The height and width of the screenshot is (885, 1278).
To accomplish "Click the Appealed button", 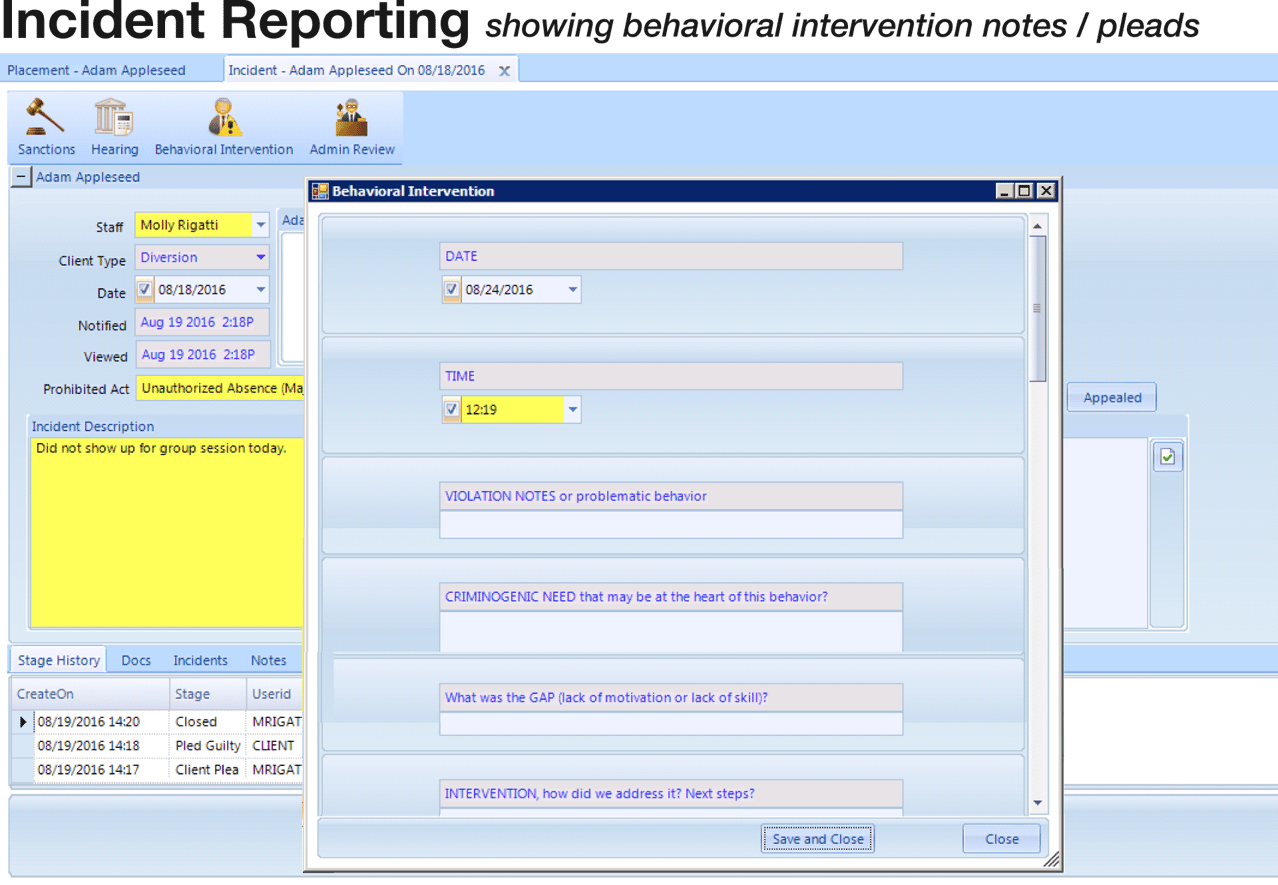I will 1110,397.
